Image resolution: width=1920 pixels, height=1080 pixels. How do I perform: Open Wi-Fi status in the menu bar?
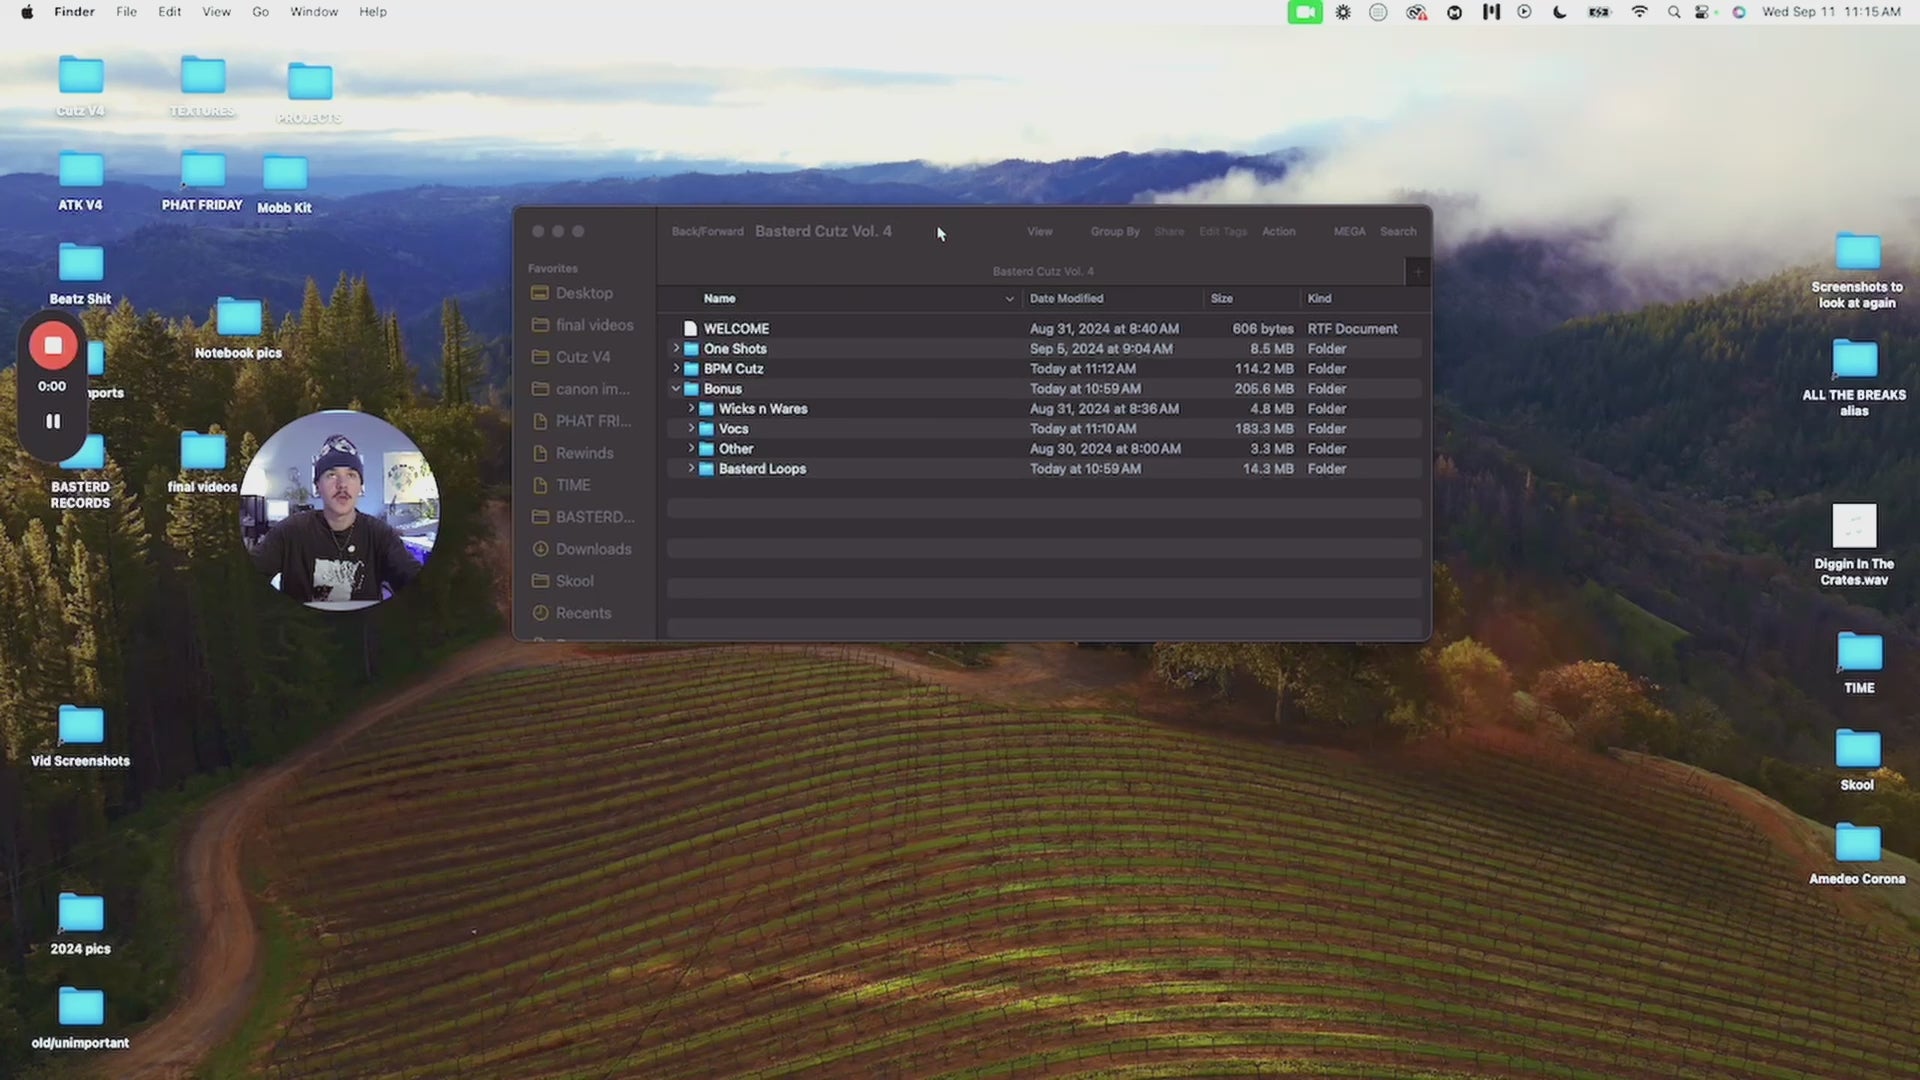coord(1639,12)
